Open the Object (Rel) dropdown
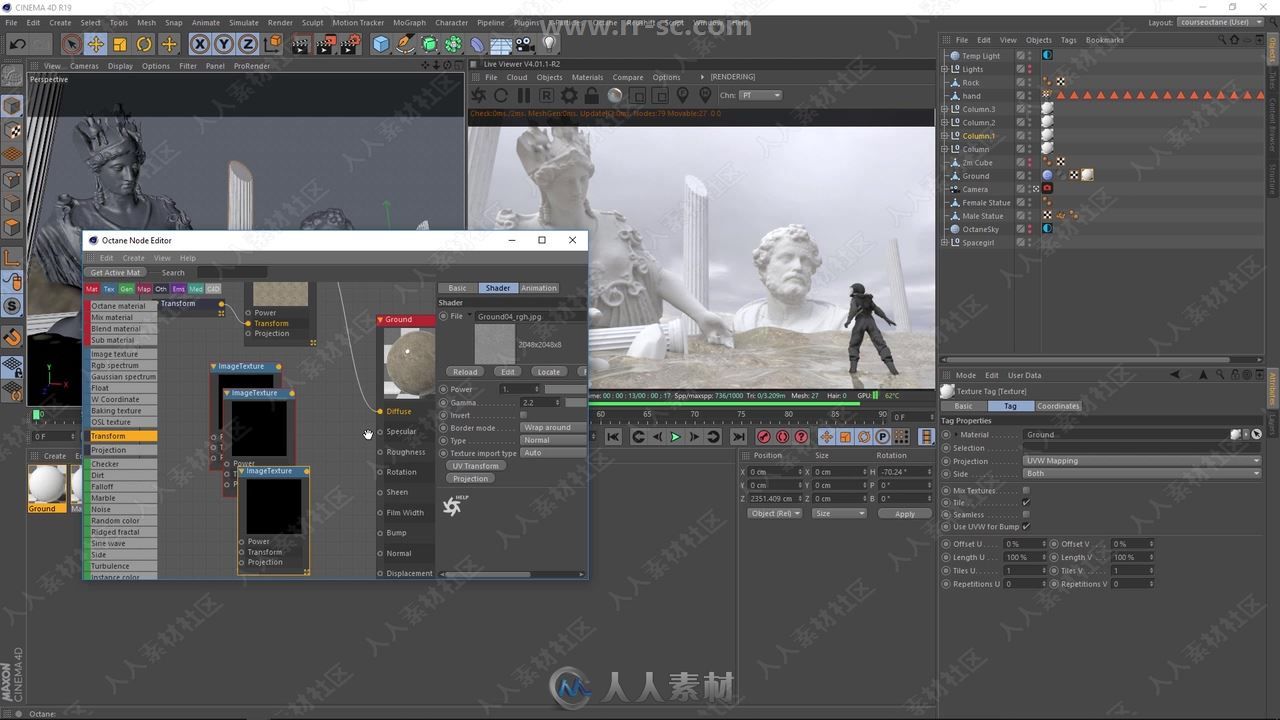The height and width of the screenshot is (720, 1280). coord(775,514)
